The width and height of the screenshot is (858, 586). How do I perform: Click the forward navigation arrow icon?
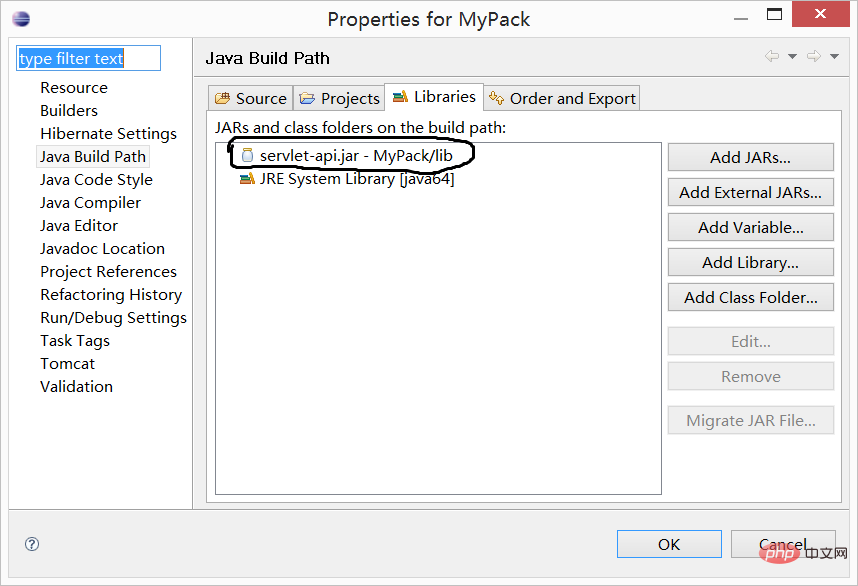click(814, 57)
